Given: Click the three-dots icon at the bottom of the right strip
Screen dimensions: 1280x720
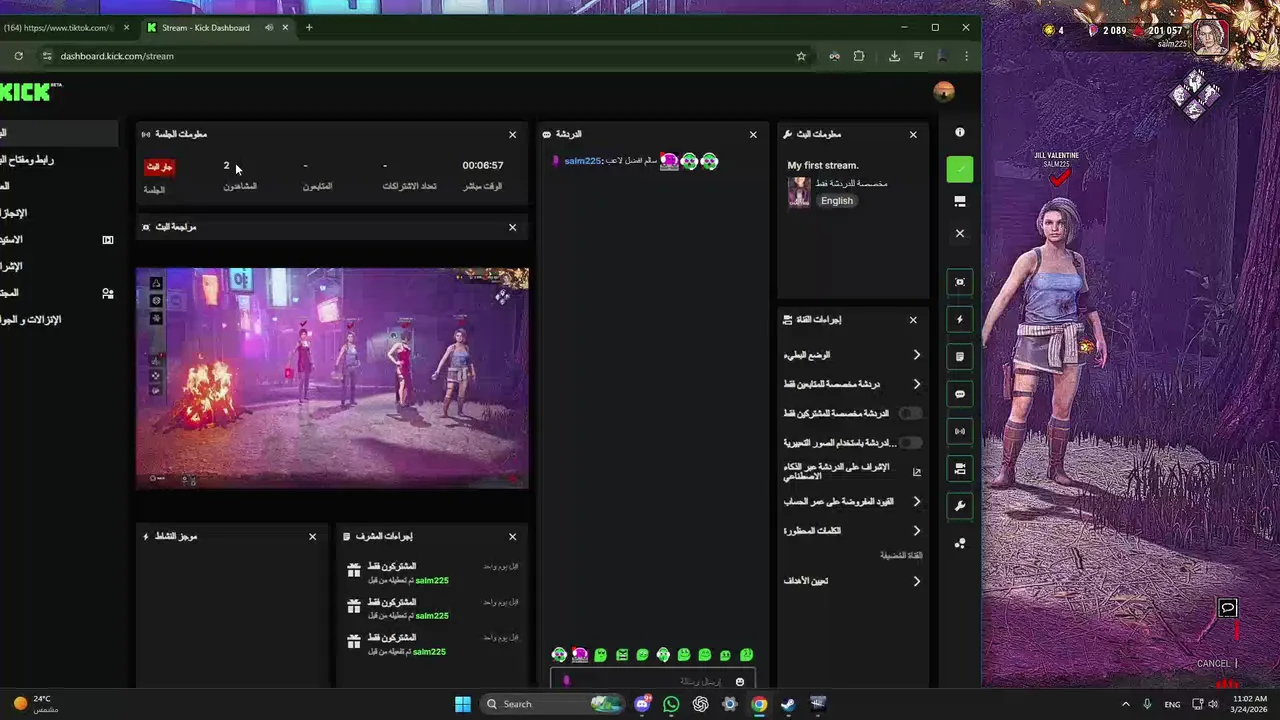Looking at the screenshot, I should (960, 543).
